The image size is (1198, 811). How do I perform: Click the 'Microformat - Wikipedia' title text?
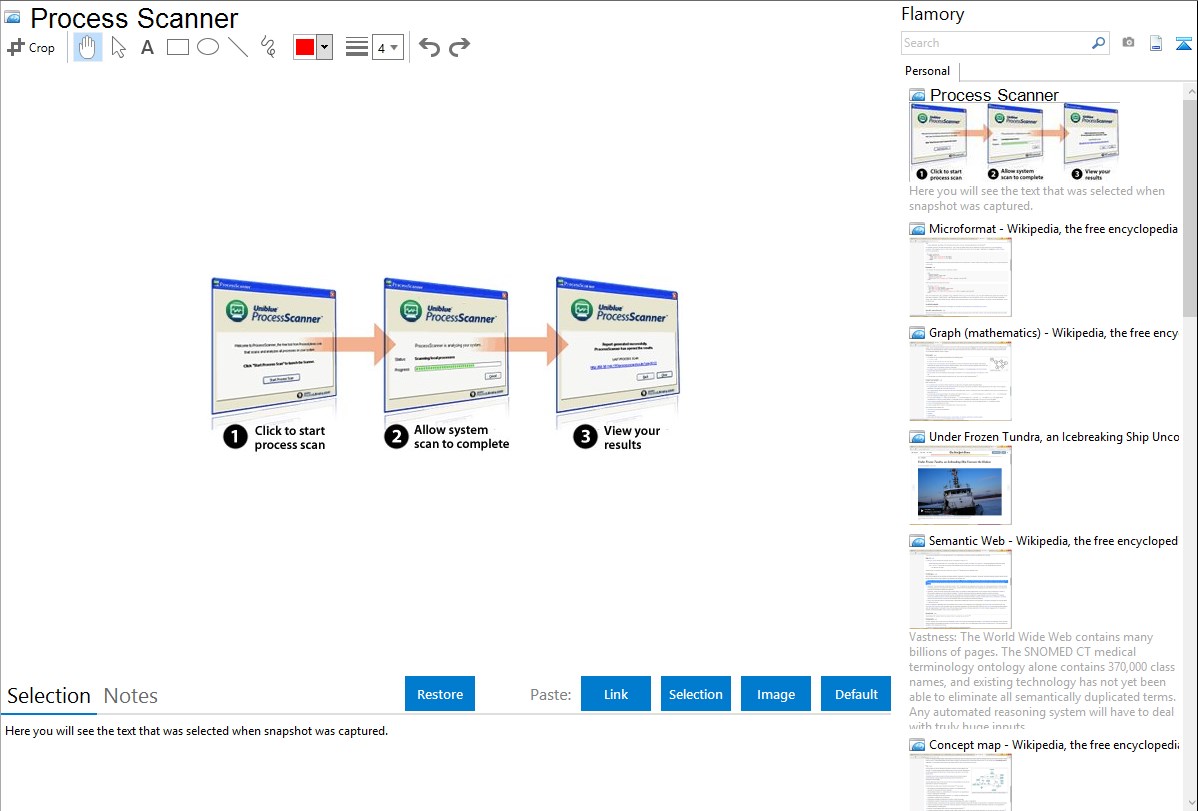tap(1054, 229)
